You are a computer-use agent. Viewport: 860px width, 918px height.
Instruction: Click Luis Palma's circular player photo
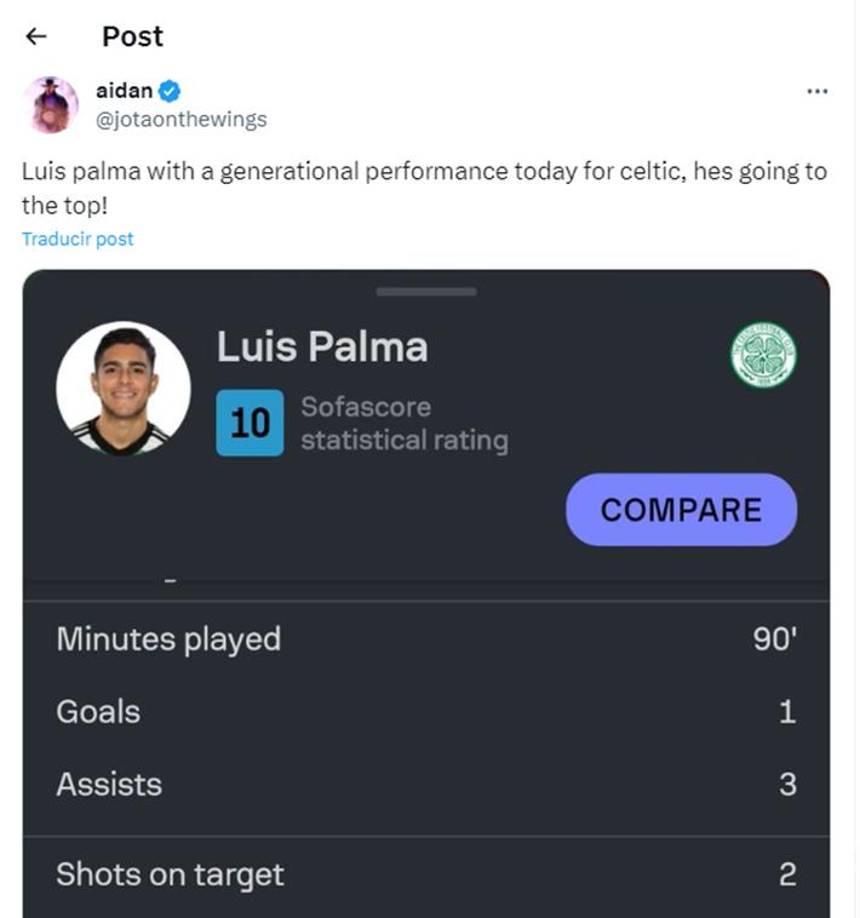[x=123, y=388]
